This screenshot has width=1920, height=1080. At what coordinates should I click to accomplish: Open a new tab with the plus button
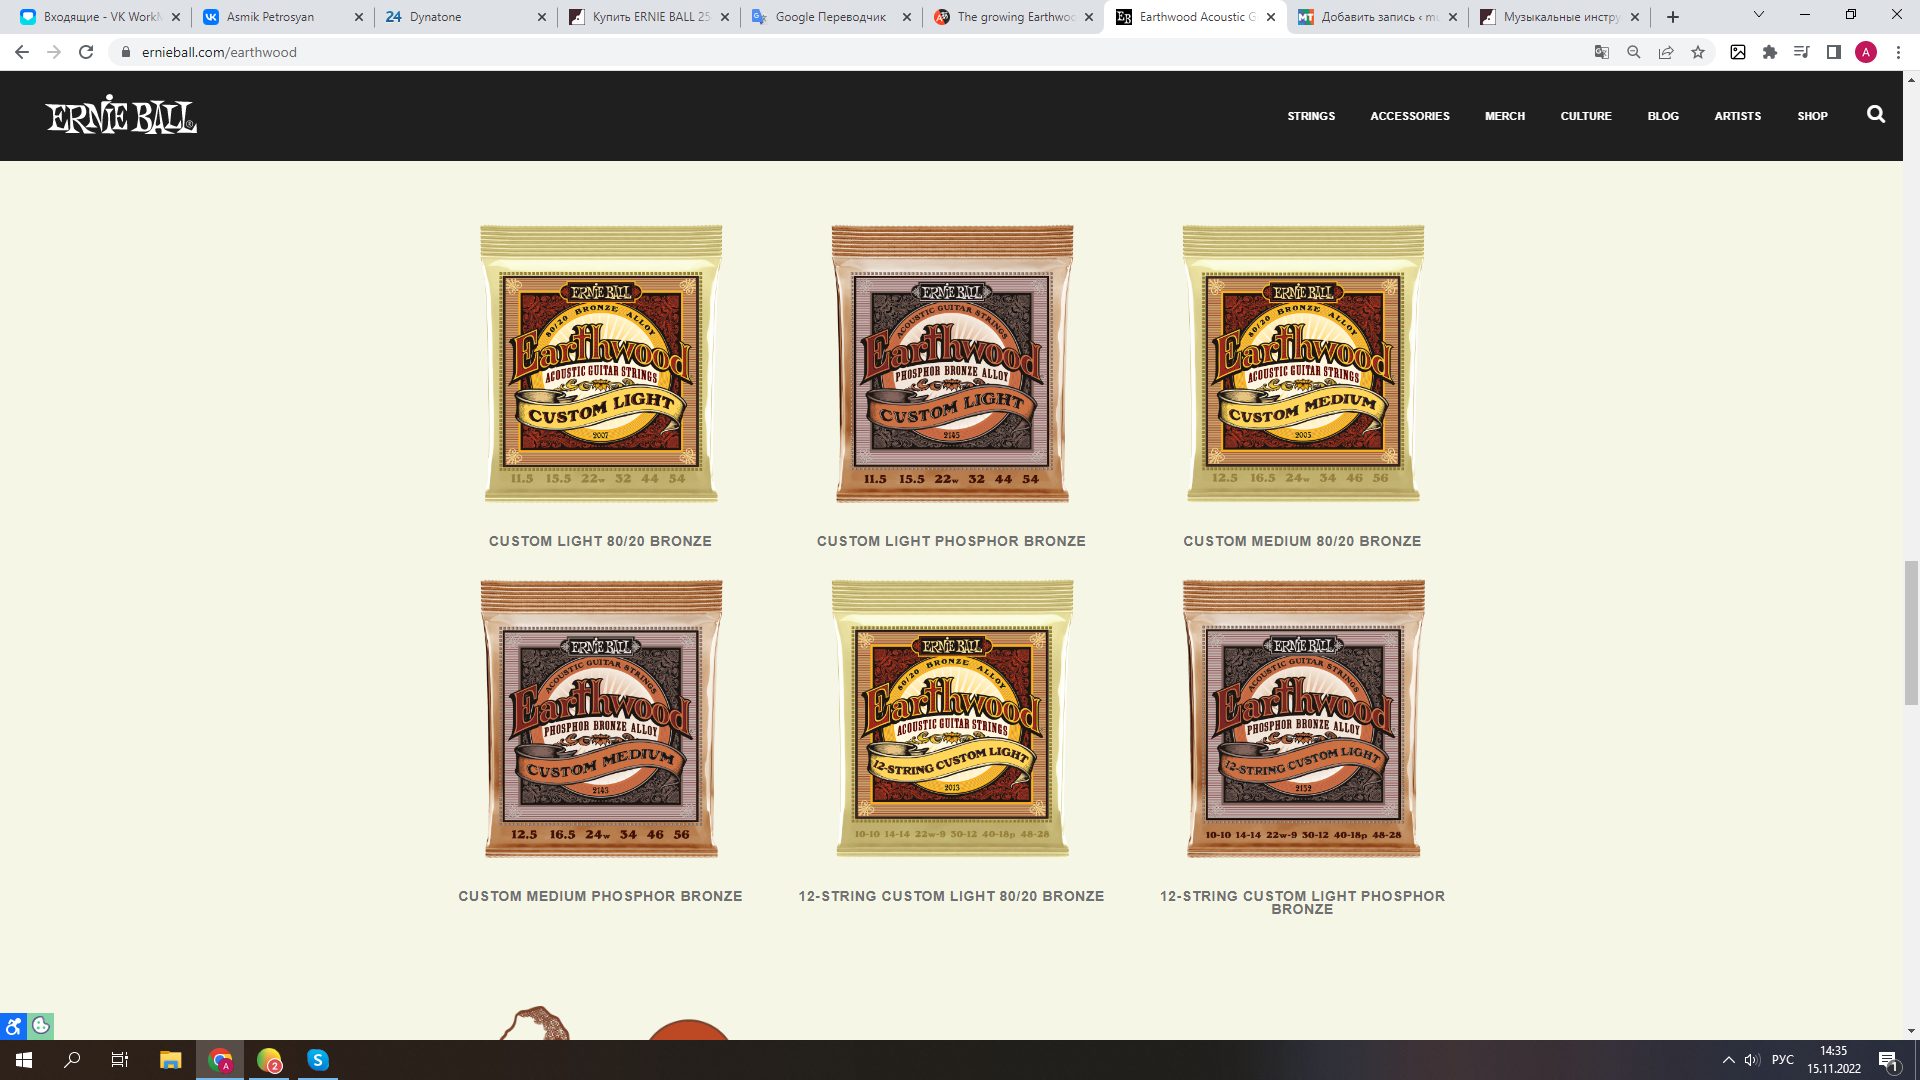tap(1673, 17)
